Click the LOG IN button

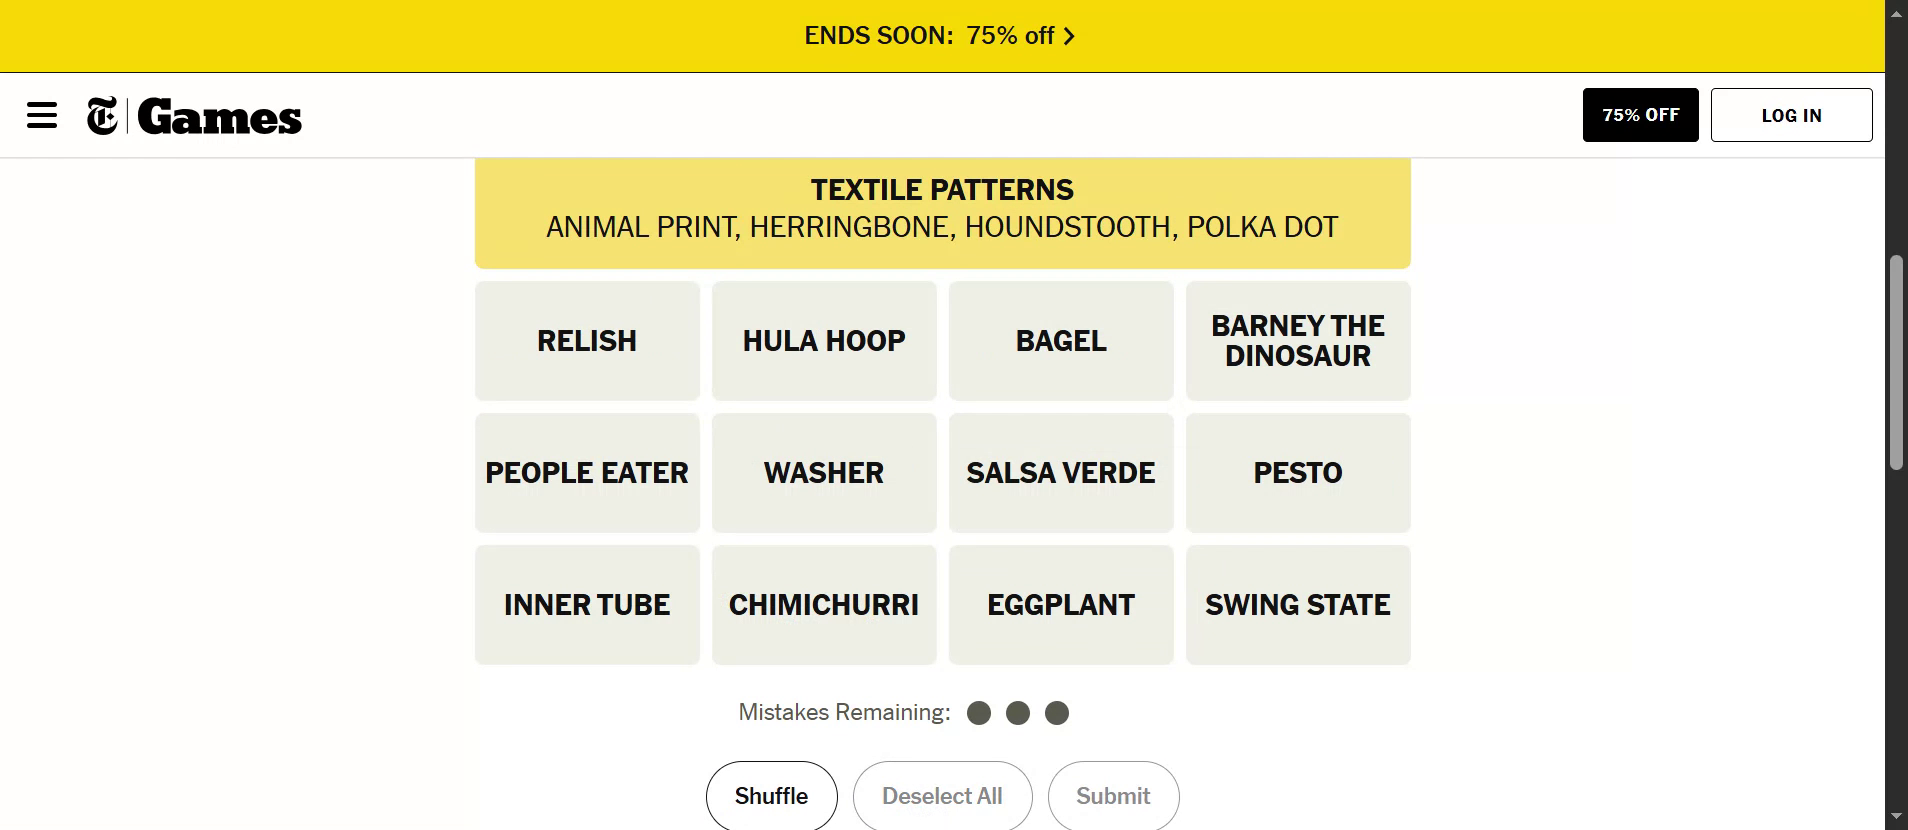[x=1791, y=115]
